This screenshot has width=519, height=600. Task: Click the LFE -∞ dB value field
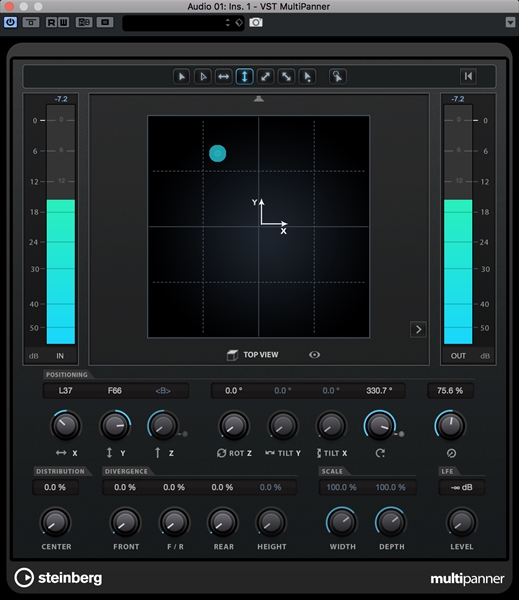462,487
